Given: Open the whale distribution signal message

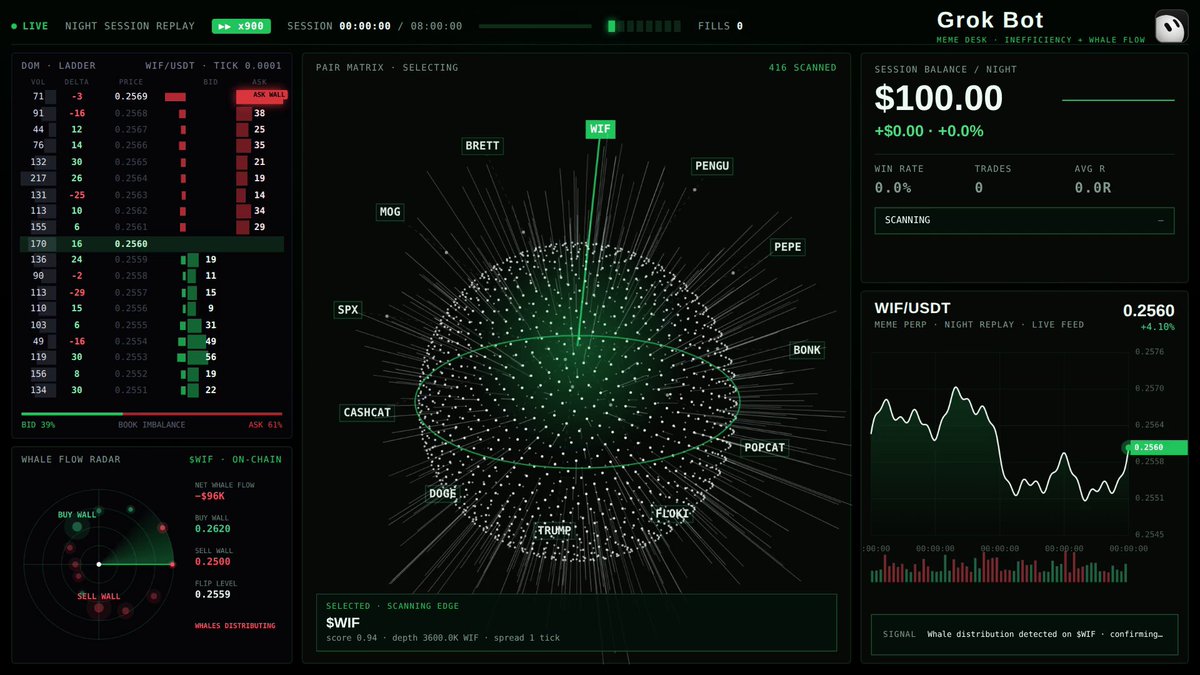Looking at the screenshot, I should [x=1024, y=634].
